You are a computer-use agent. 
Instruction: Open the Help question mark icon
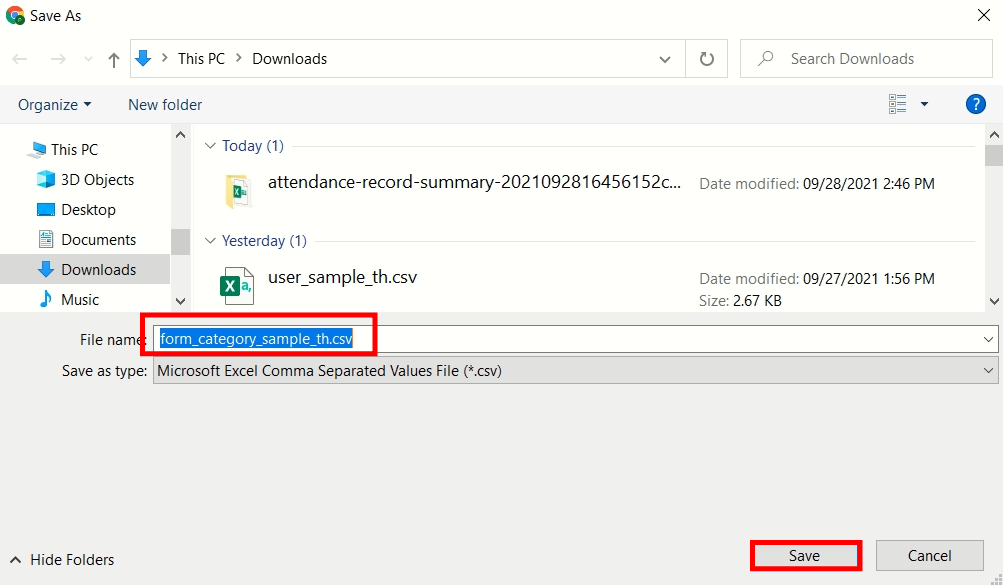click(976, 104)
